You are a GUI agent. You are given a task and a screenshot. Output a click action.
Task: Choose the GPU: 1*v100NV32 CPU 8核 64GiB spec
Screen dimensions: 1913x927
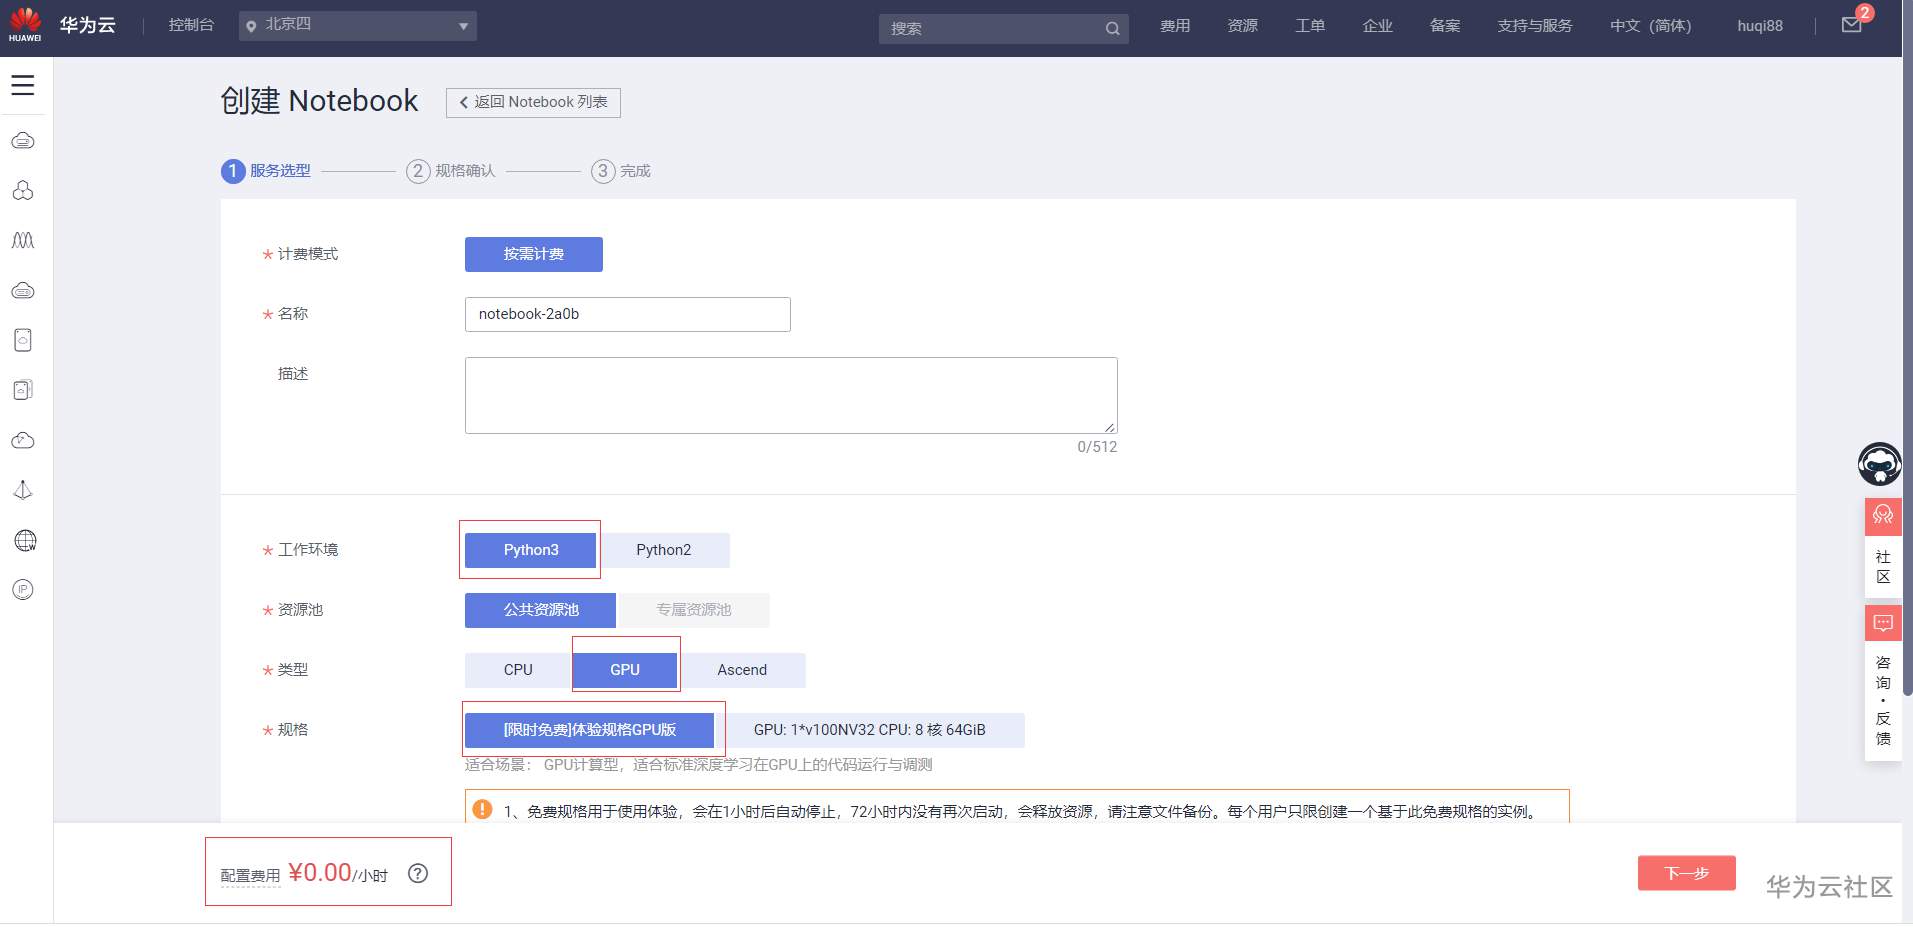(870, 730)
